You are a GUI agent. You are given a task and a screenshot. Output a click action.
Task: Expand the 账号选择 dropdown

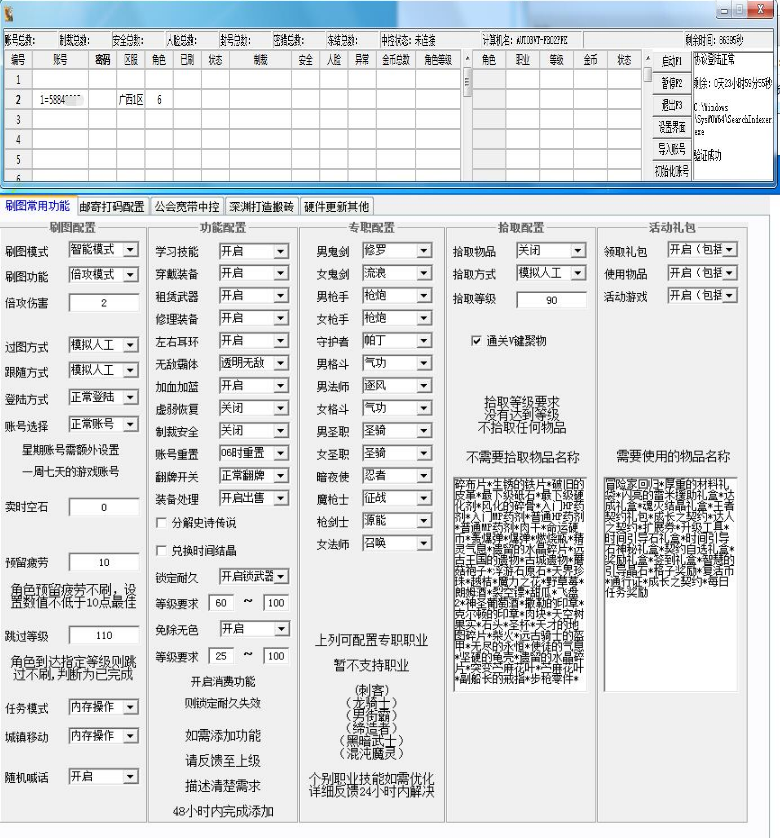[104, 424]
